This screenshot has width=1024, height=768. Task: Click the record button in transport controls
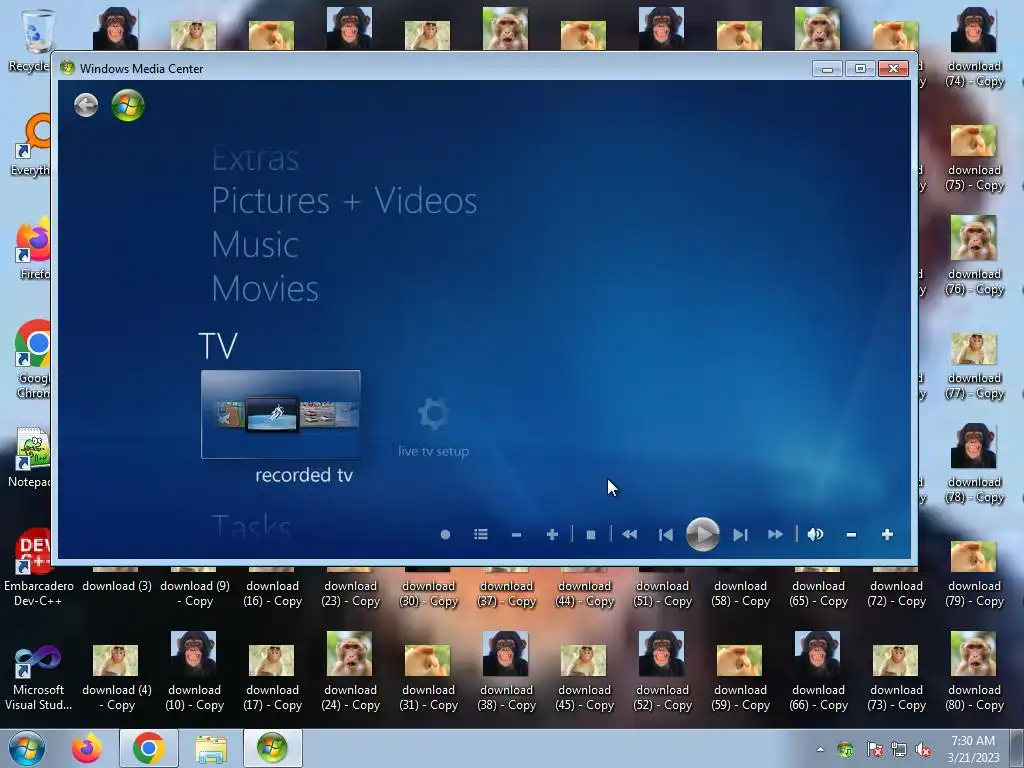click(x=445, y=535)
